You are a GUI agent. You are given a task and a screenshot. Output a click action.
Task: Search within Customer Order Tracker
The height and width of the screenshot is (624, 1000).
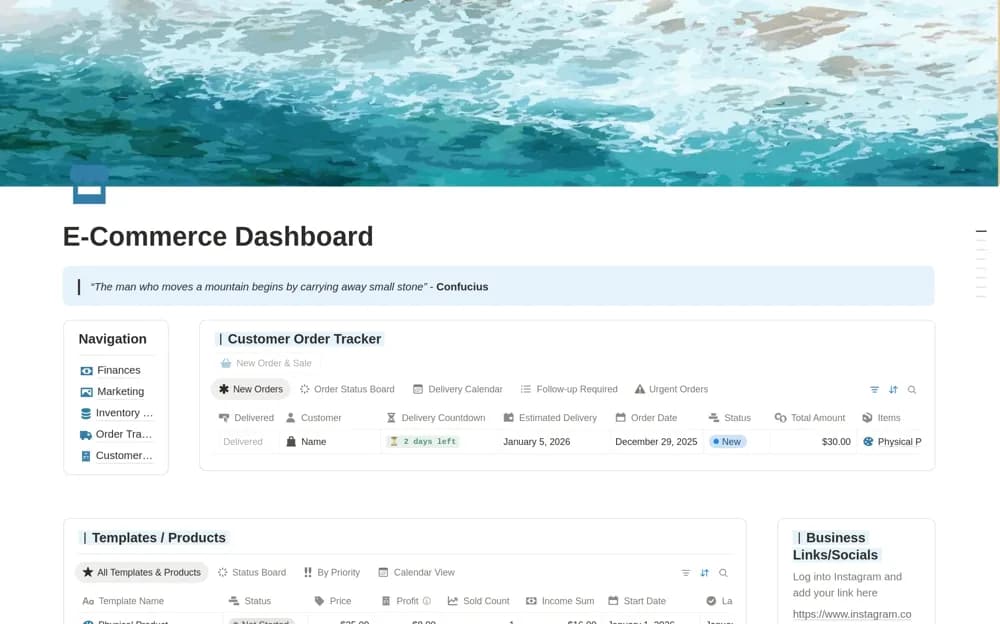(912, 389)
